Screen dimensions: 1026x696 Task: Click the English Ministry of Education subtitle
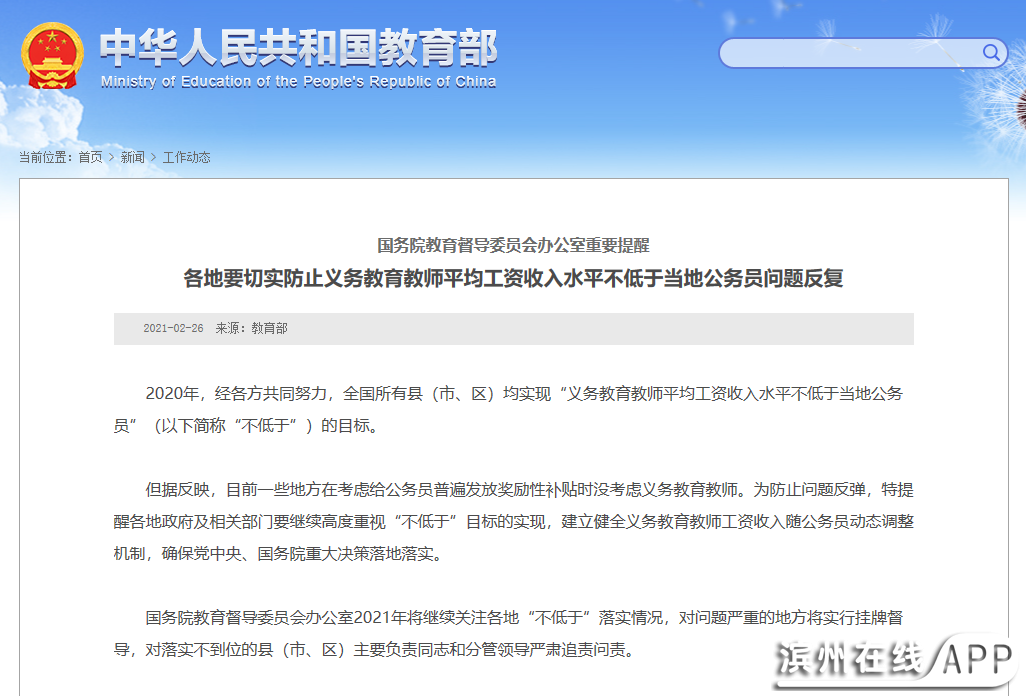coord(298,82)
